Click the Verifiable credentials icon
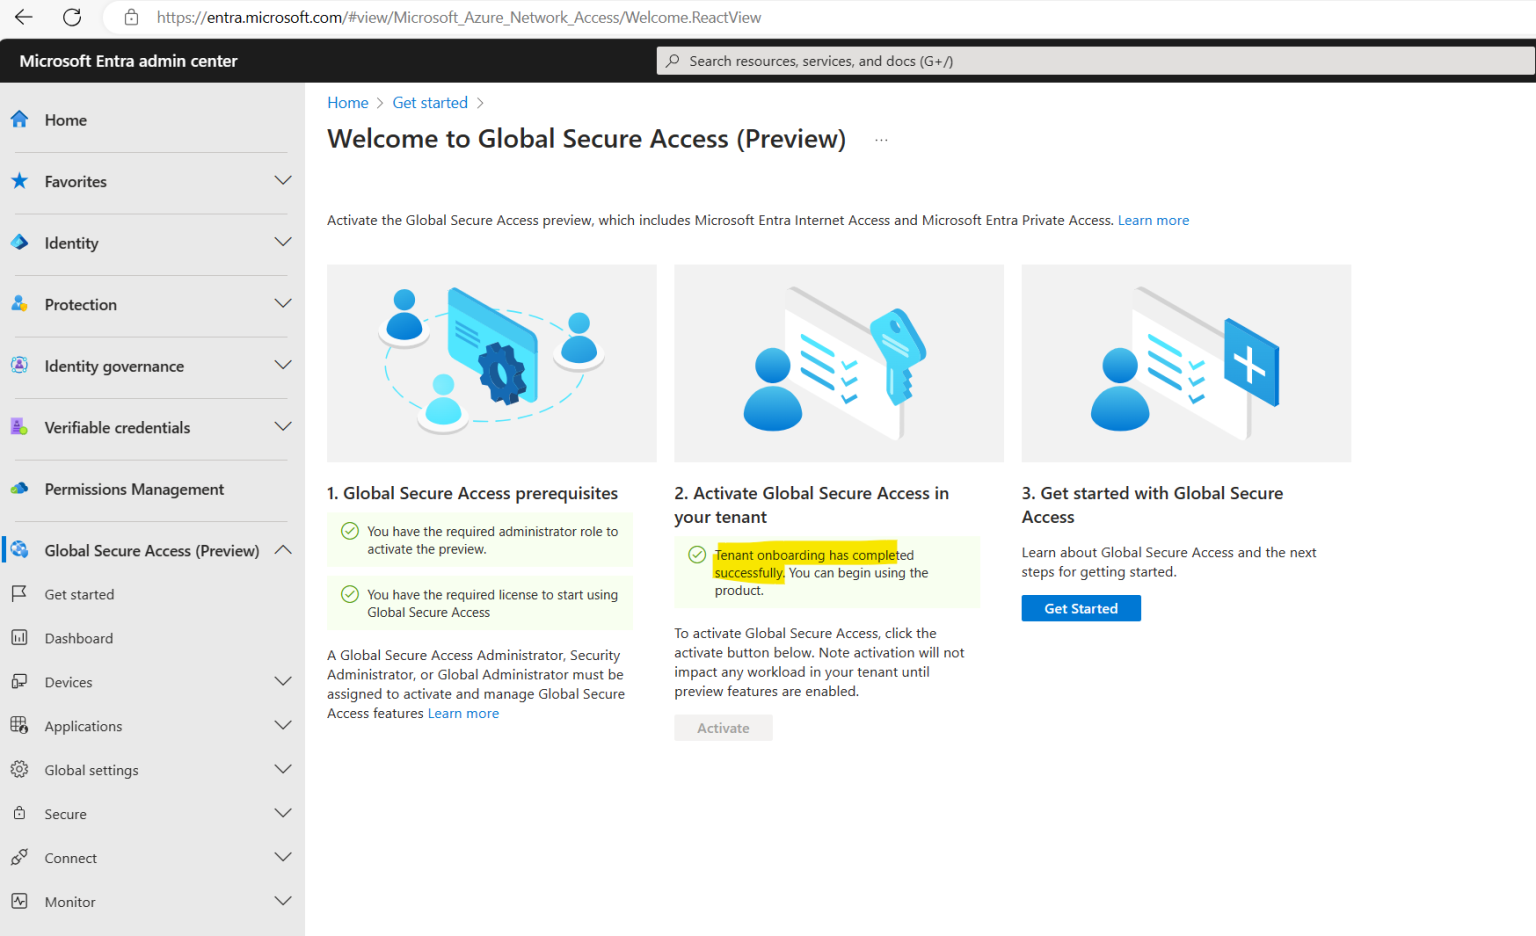Screen dimensions: 1536x936 click(x=18, y=427)
